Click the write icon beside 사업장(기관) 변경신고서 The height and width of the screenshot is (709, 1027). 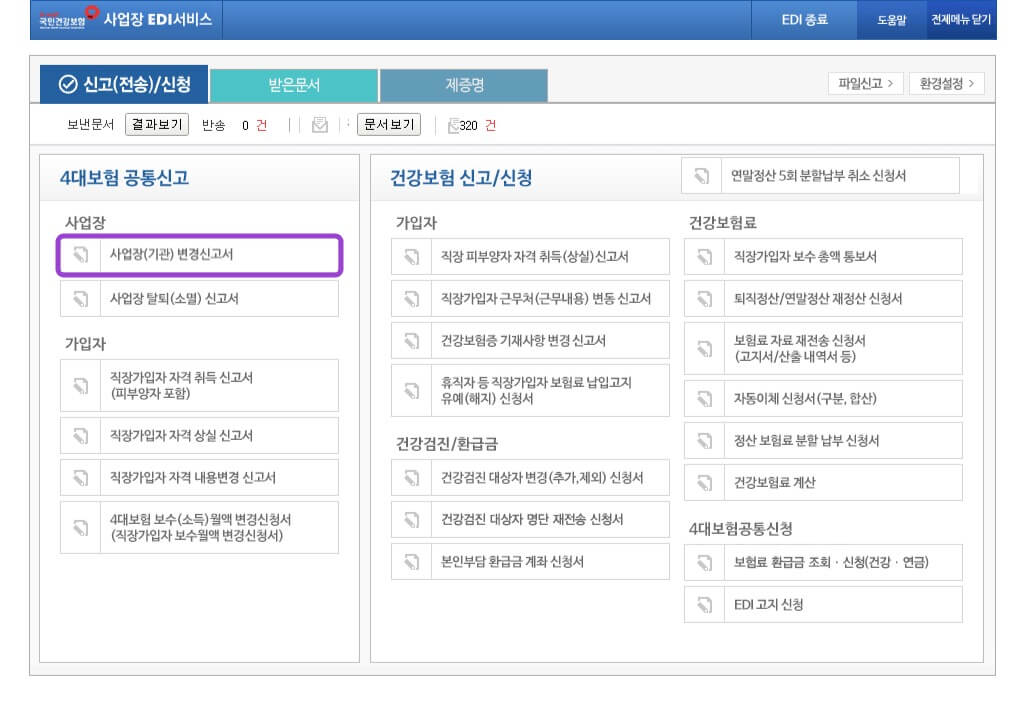pos(82,256)
